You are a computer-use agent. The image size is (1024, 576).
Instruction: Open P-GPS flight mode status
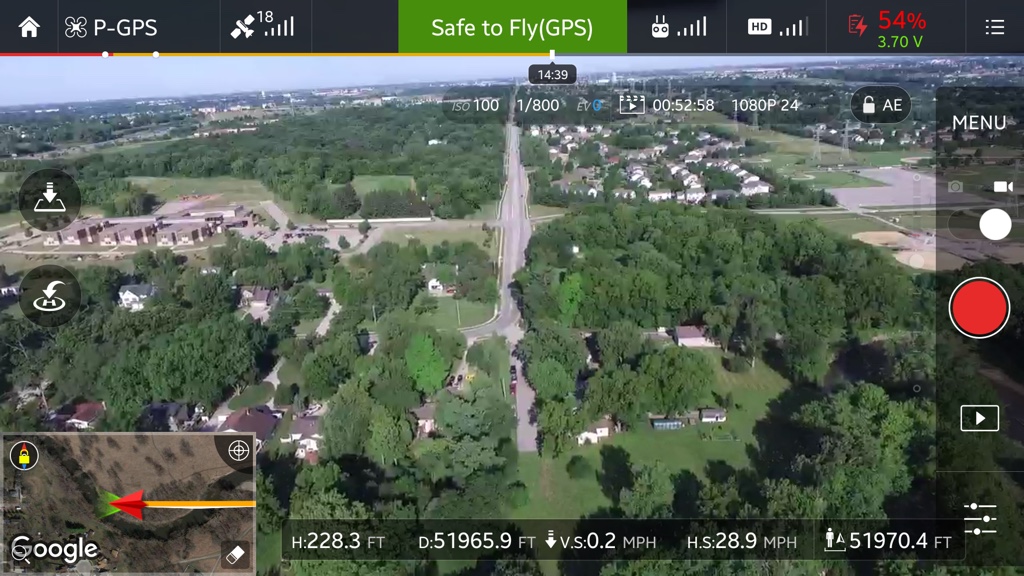[x=111, y=27]
